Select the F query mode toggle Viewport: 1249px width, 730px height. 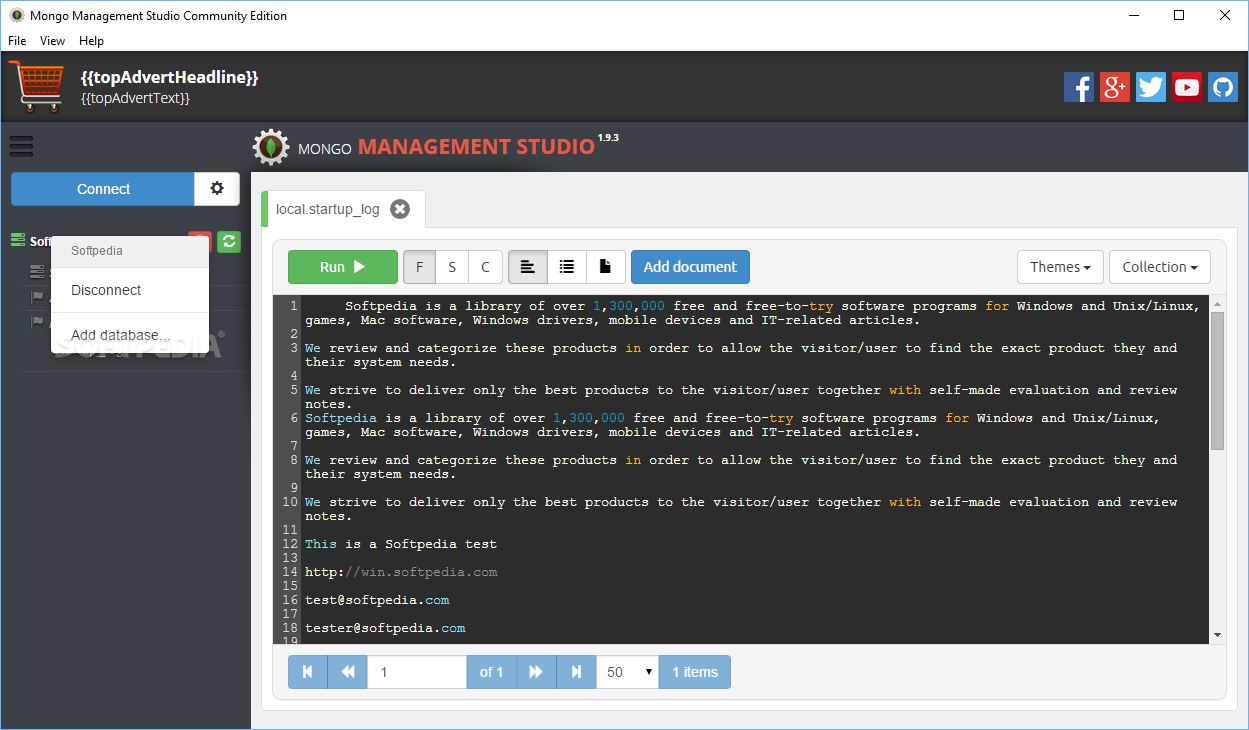tap(419, 267)
